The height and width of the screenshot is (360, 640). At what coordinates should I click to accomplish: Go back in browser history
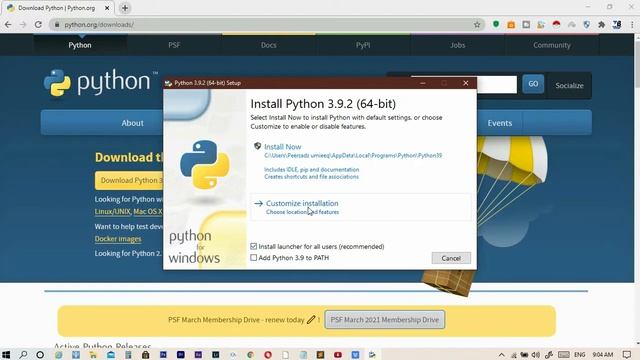point(8,24)
